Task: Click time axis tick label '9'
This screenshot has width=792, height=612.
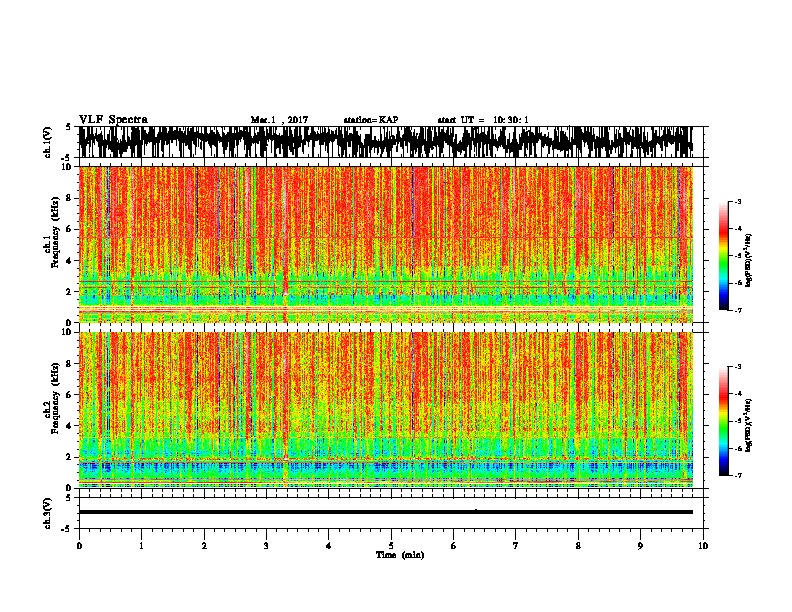Action: point(640,546)
